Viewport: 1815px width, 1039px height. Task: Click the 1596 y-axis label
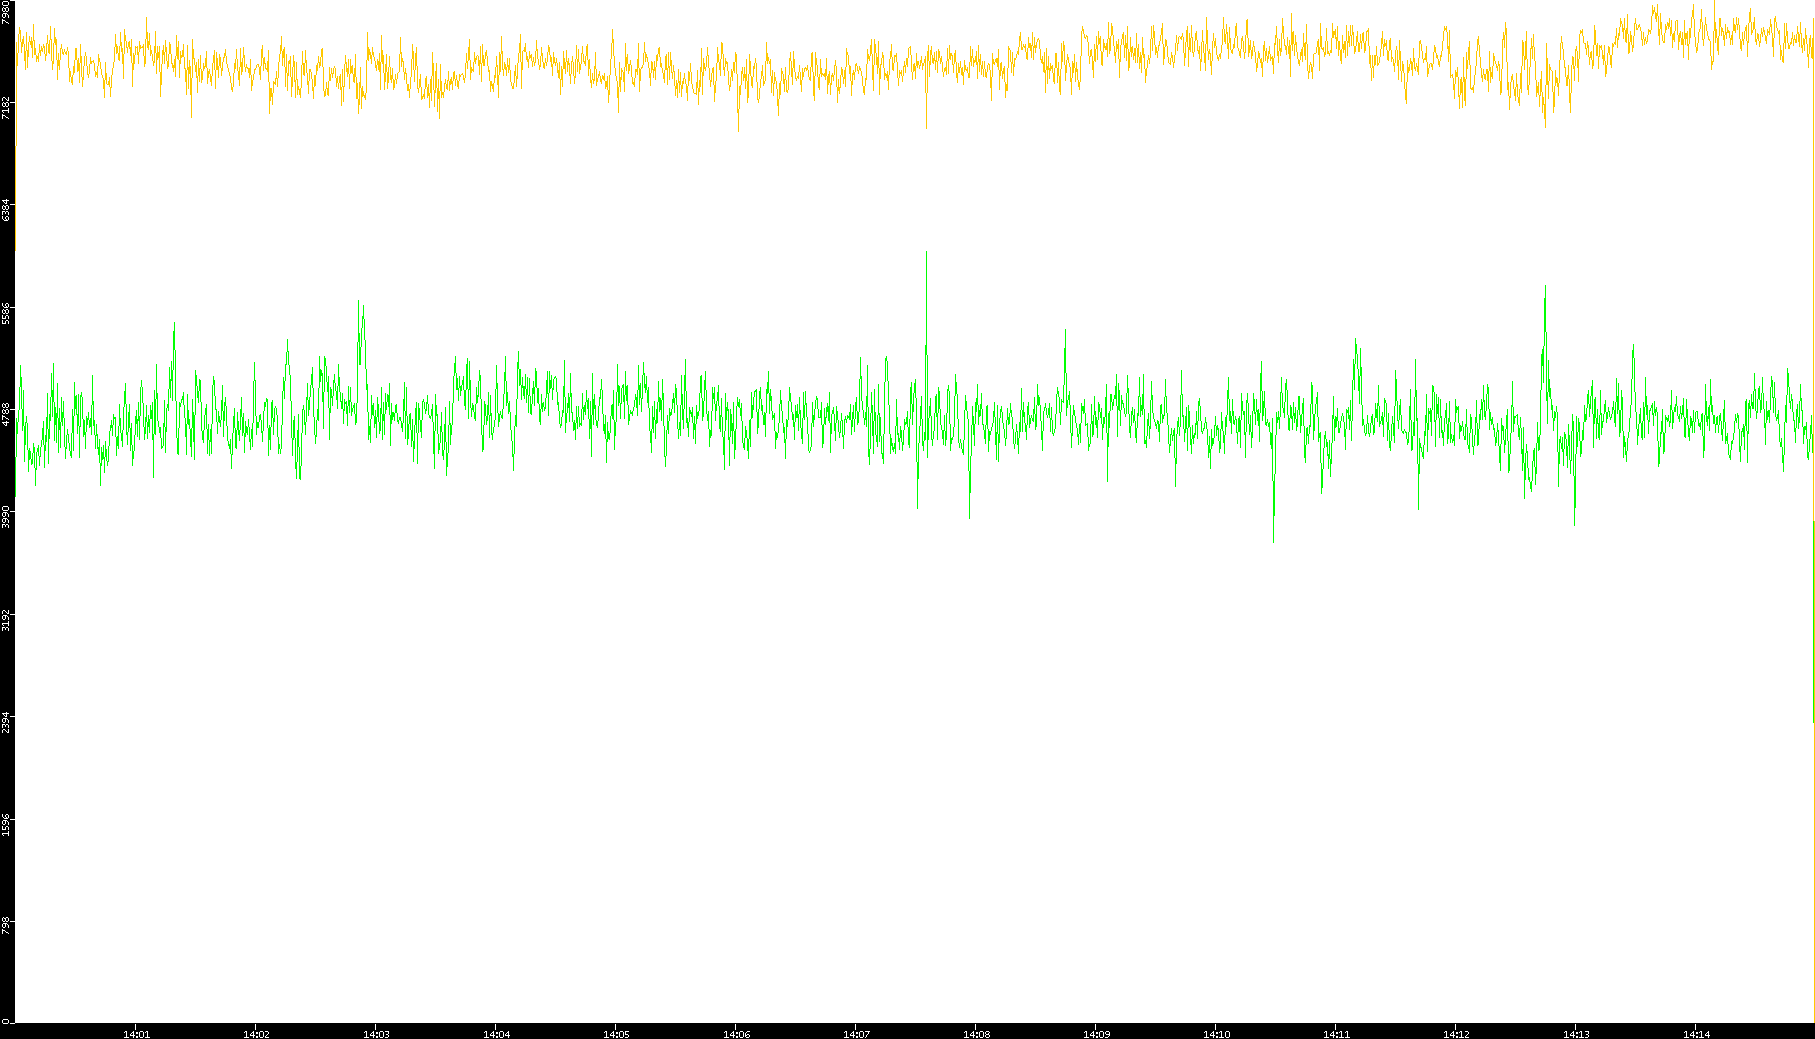pos(7,825)
